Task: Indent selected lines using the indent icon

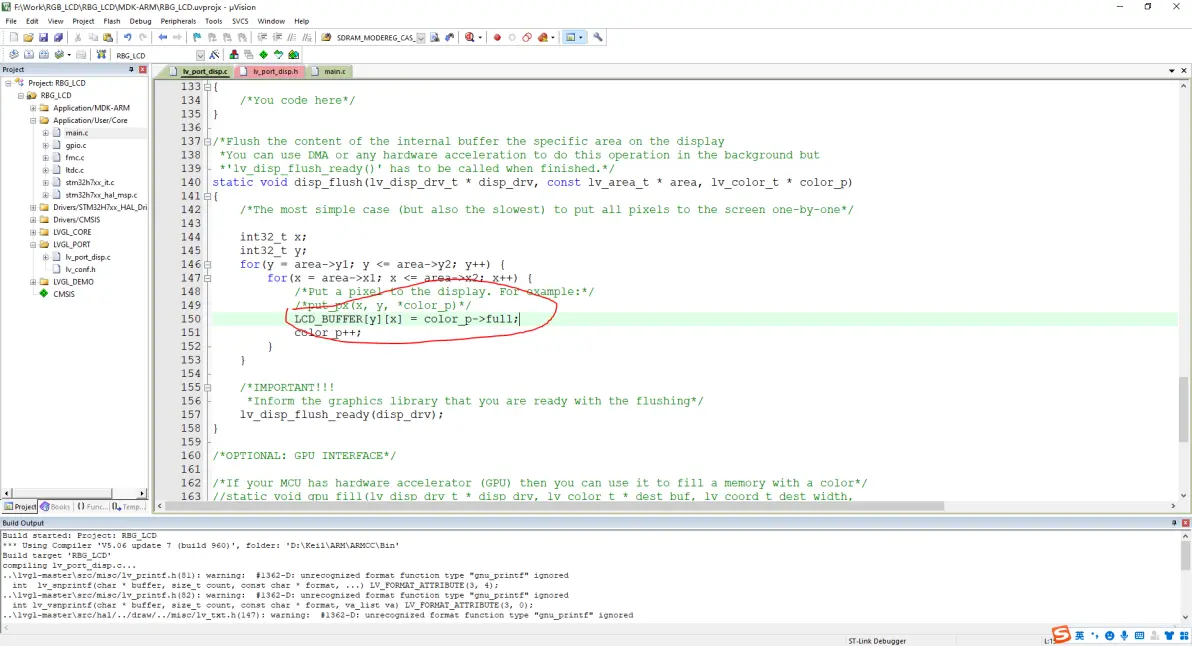Action: tap(262, 37)
